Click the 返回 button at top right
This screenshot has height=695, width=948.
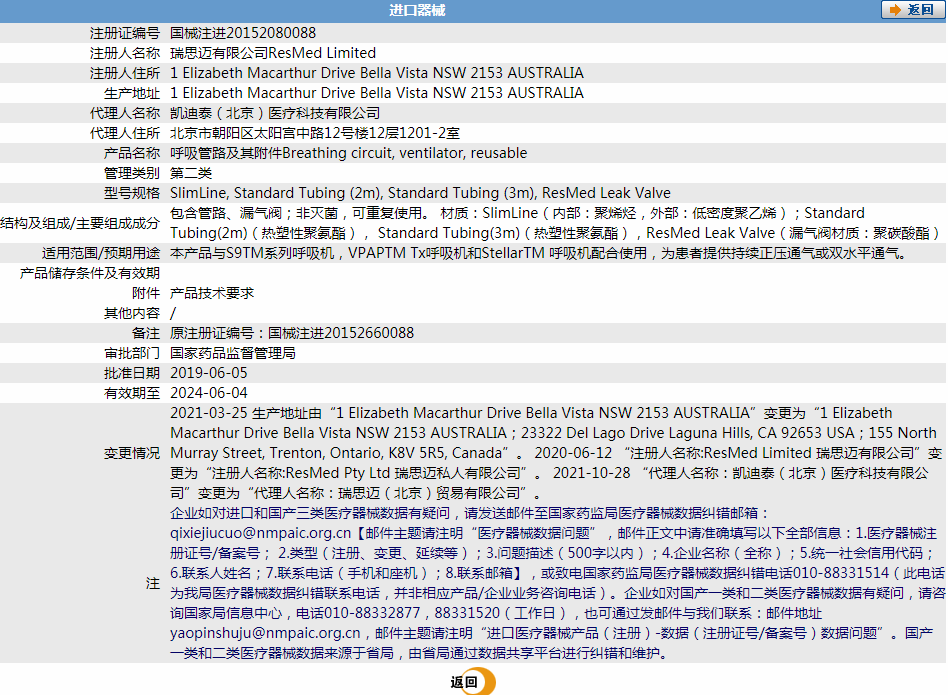click(913, 10)
